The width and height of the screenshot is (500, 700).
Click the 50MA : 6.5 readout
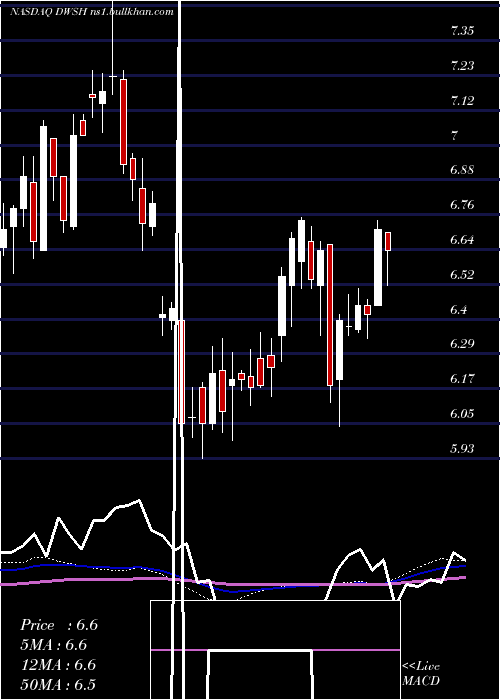coord(58,684)
